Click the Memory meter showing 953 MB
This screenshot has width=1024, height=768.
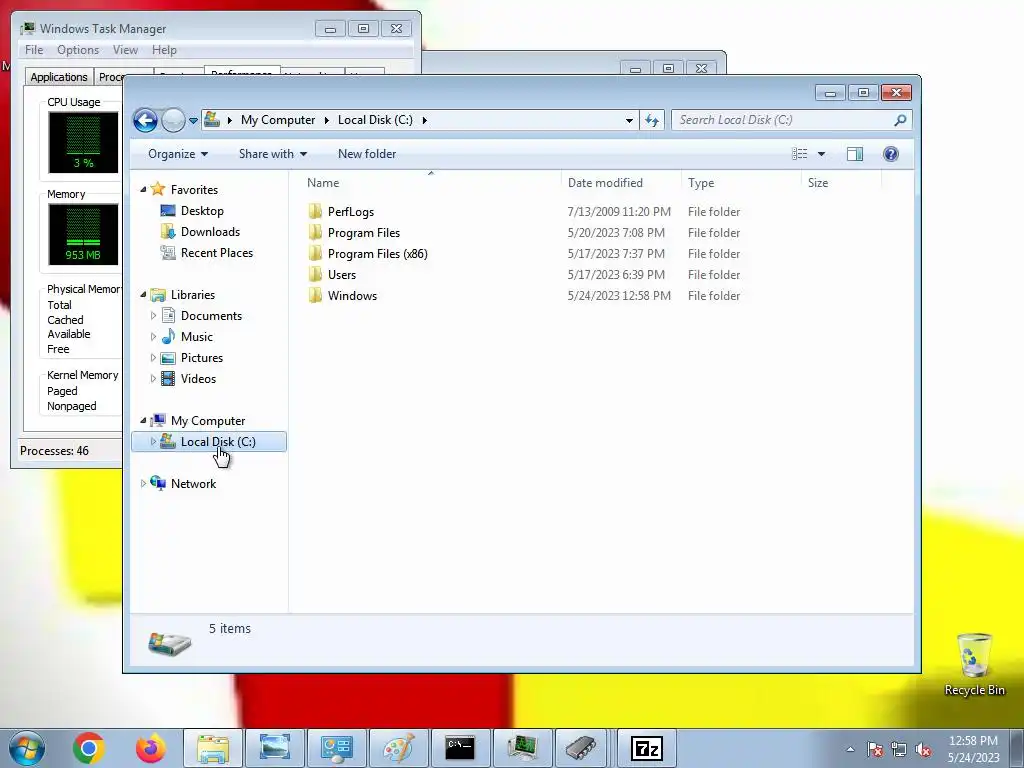(83, 234)
